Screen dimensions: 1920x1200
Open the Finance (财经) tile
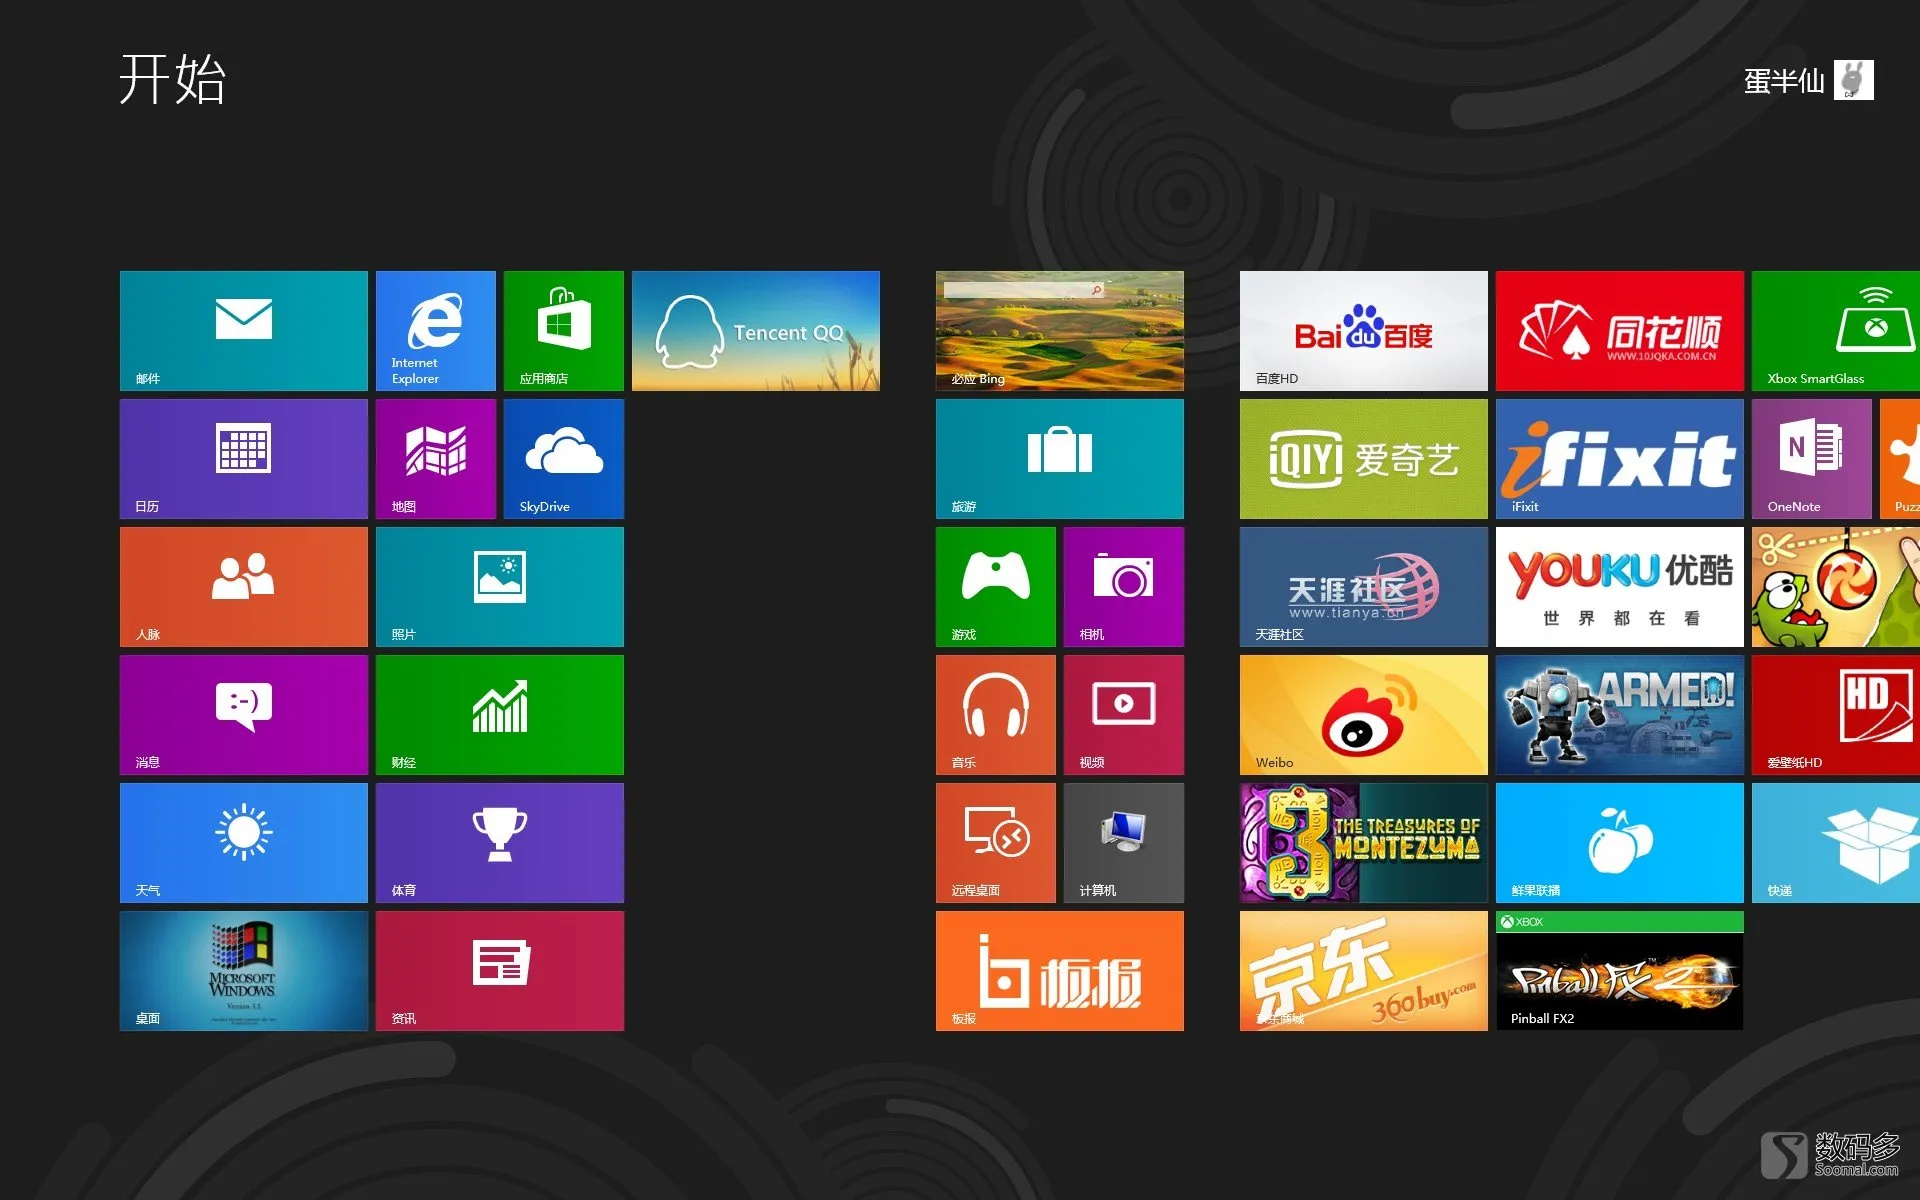point(500,715)
